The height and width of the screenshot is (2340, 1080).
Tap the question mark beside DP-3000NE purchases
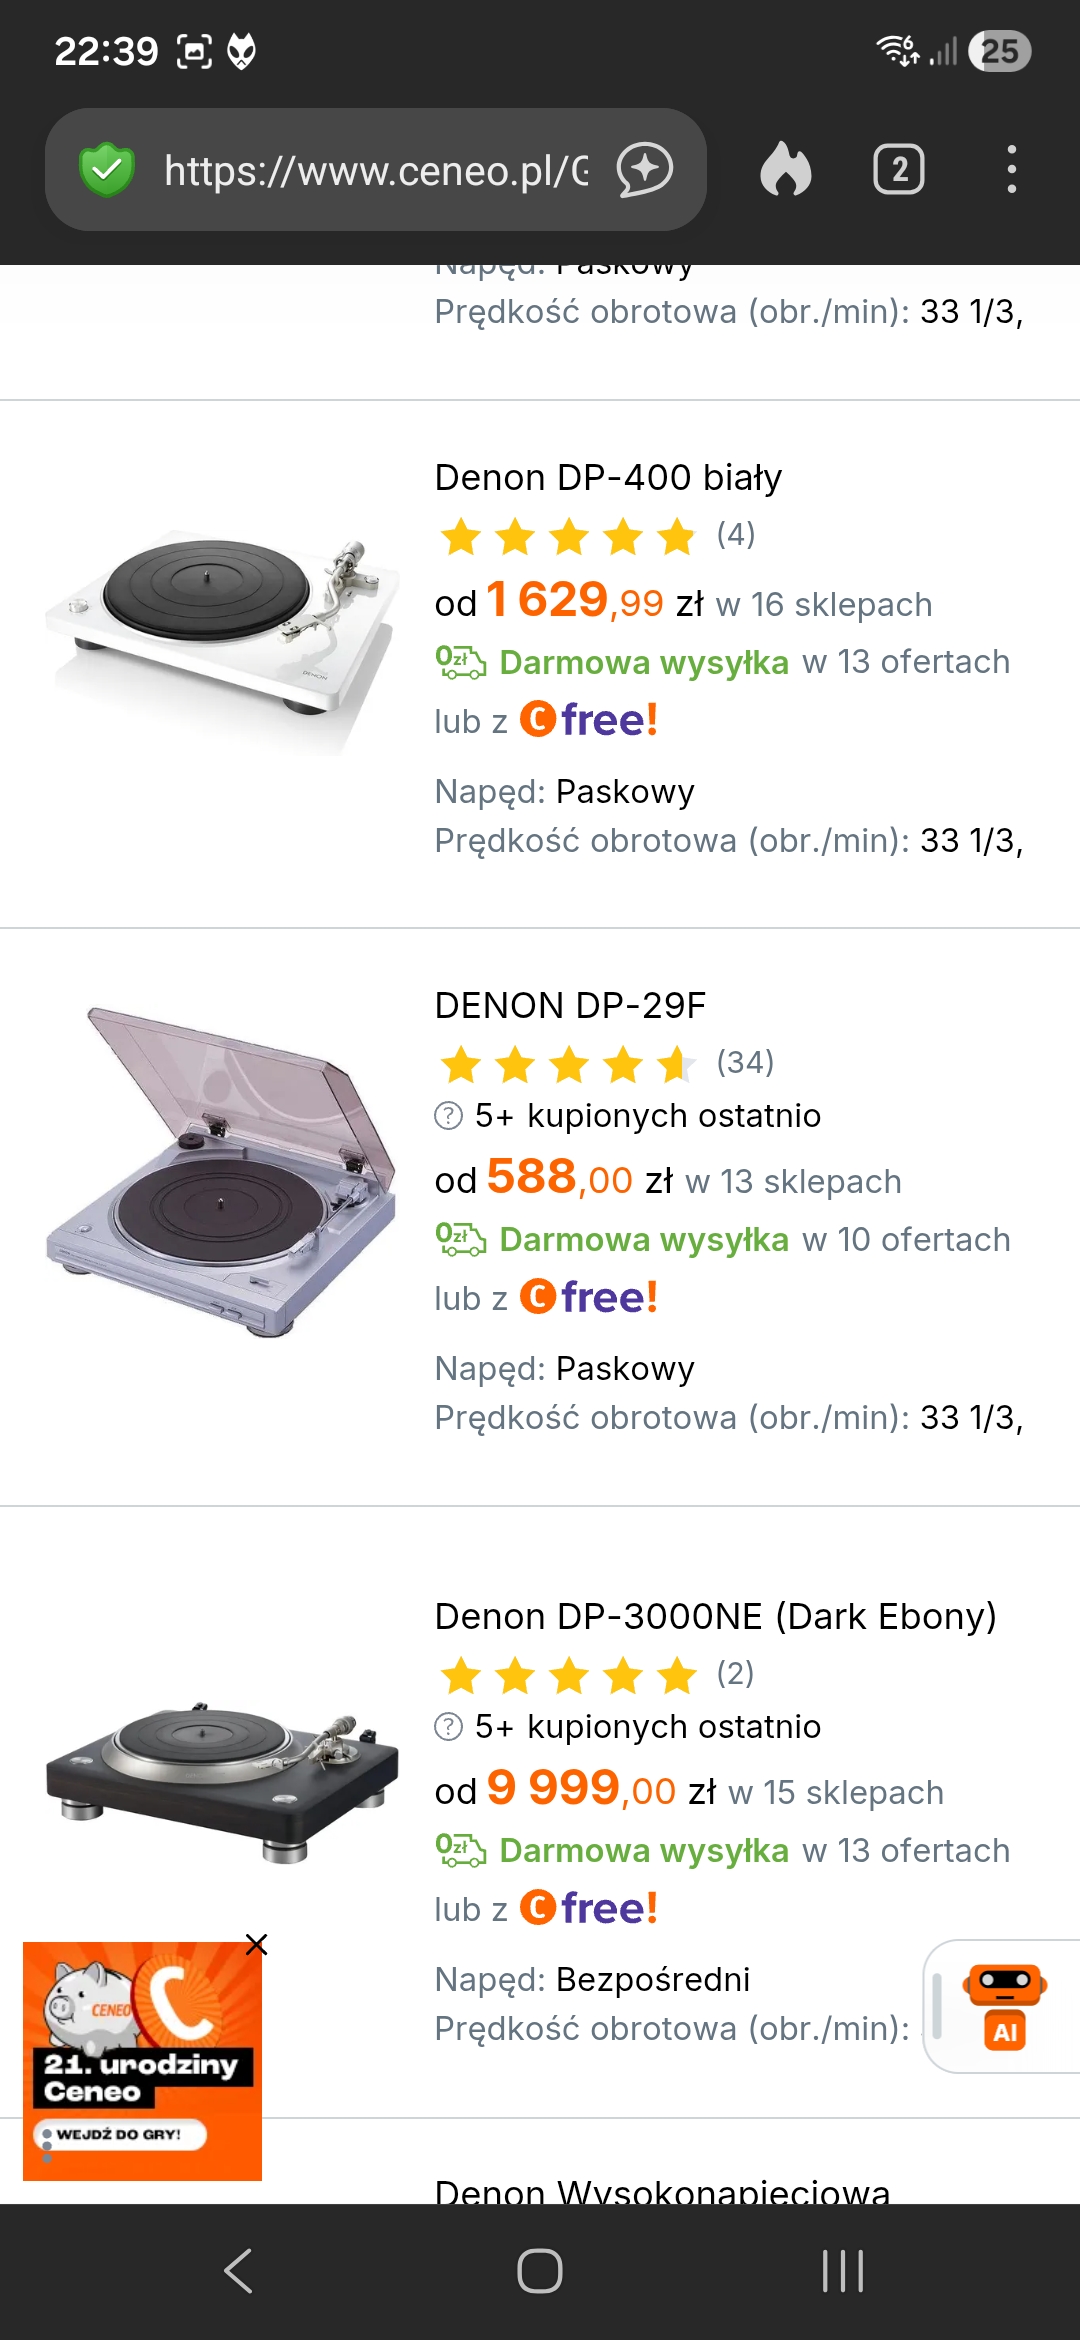(x=448, y=1726)
